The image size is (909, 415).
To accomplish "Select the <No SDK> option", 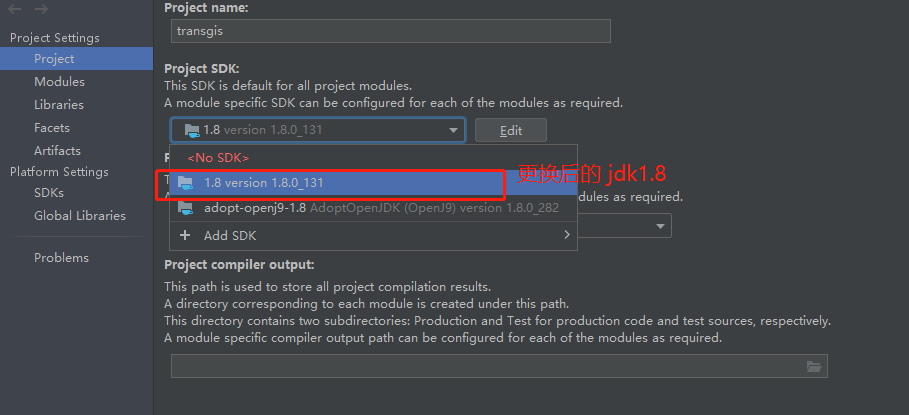I will 218,158.
